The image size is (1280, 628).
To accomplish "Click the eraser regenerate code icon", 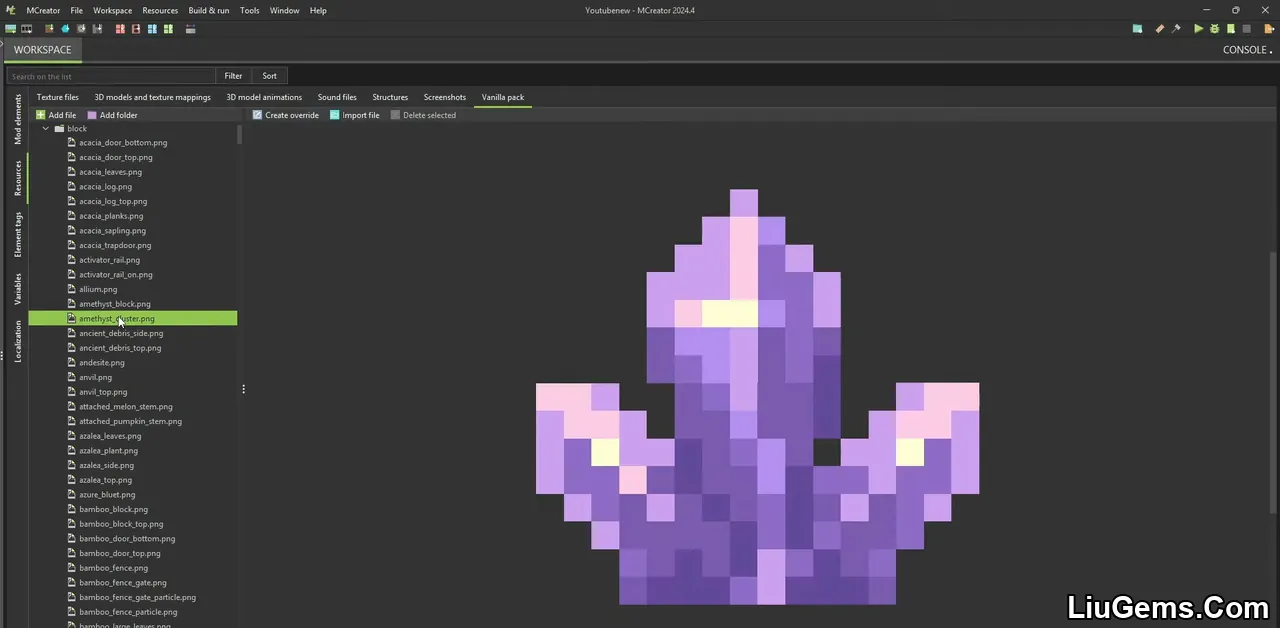I will [1160, 29].
